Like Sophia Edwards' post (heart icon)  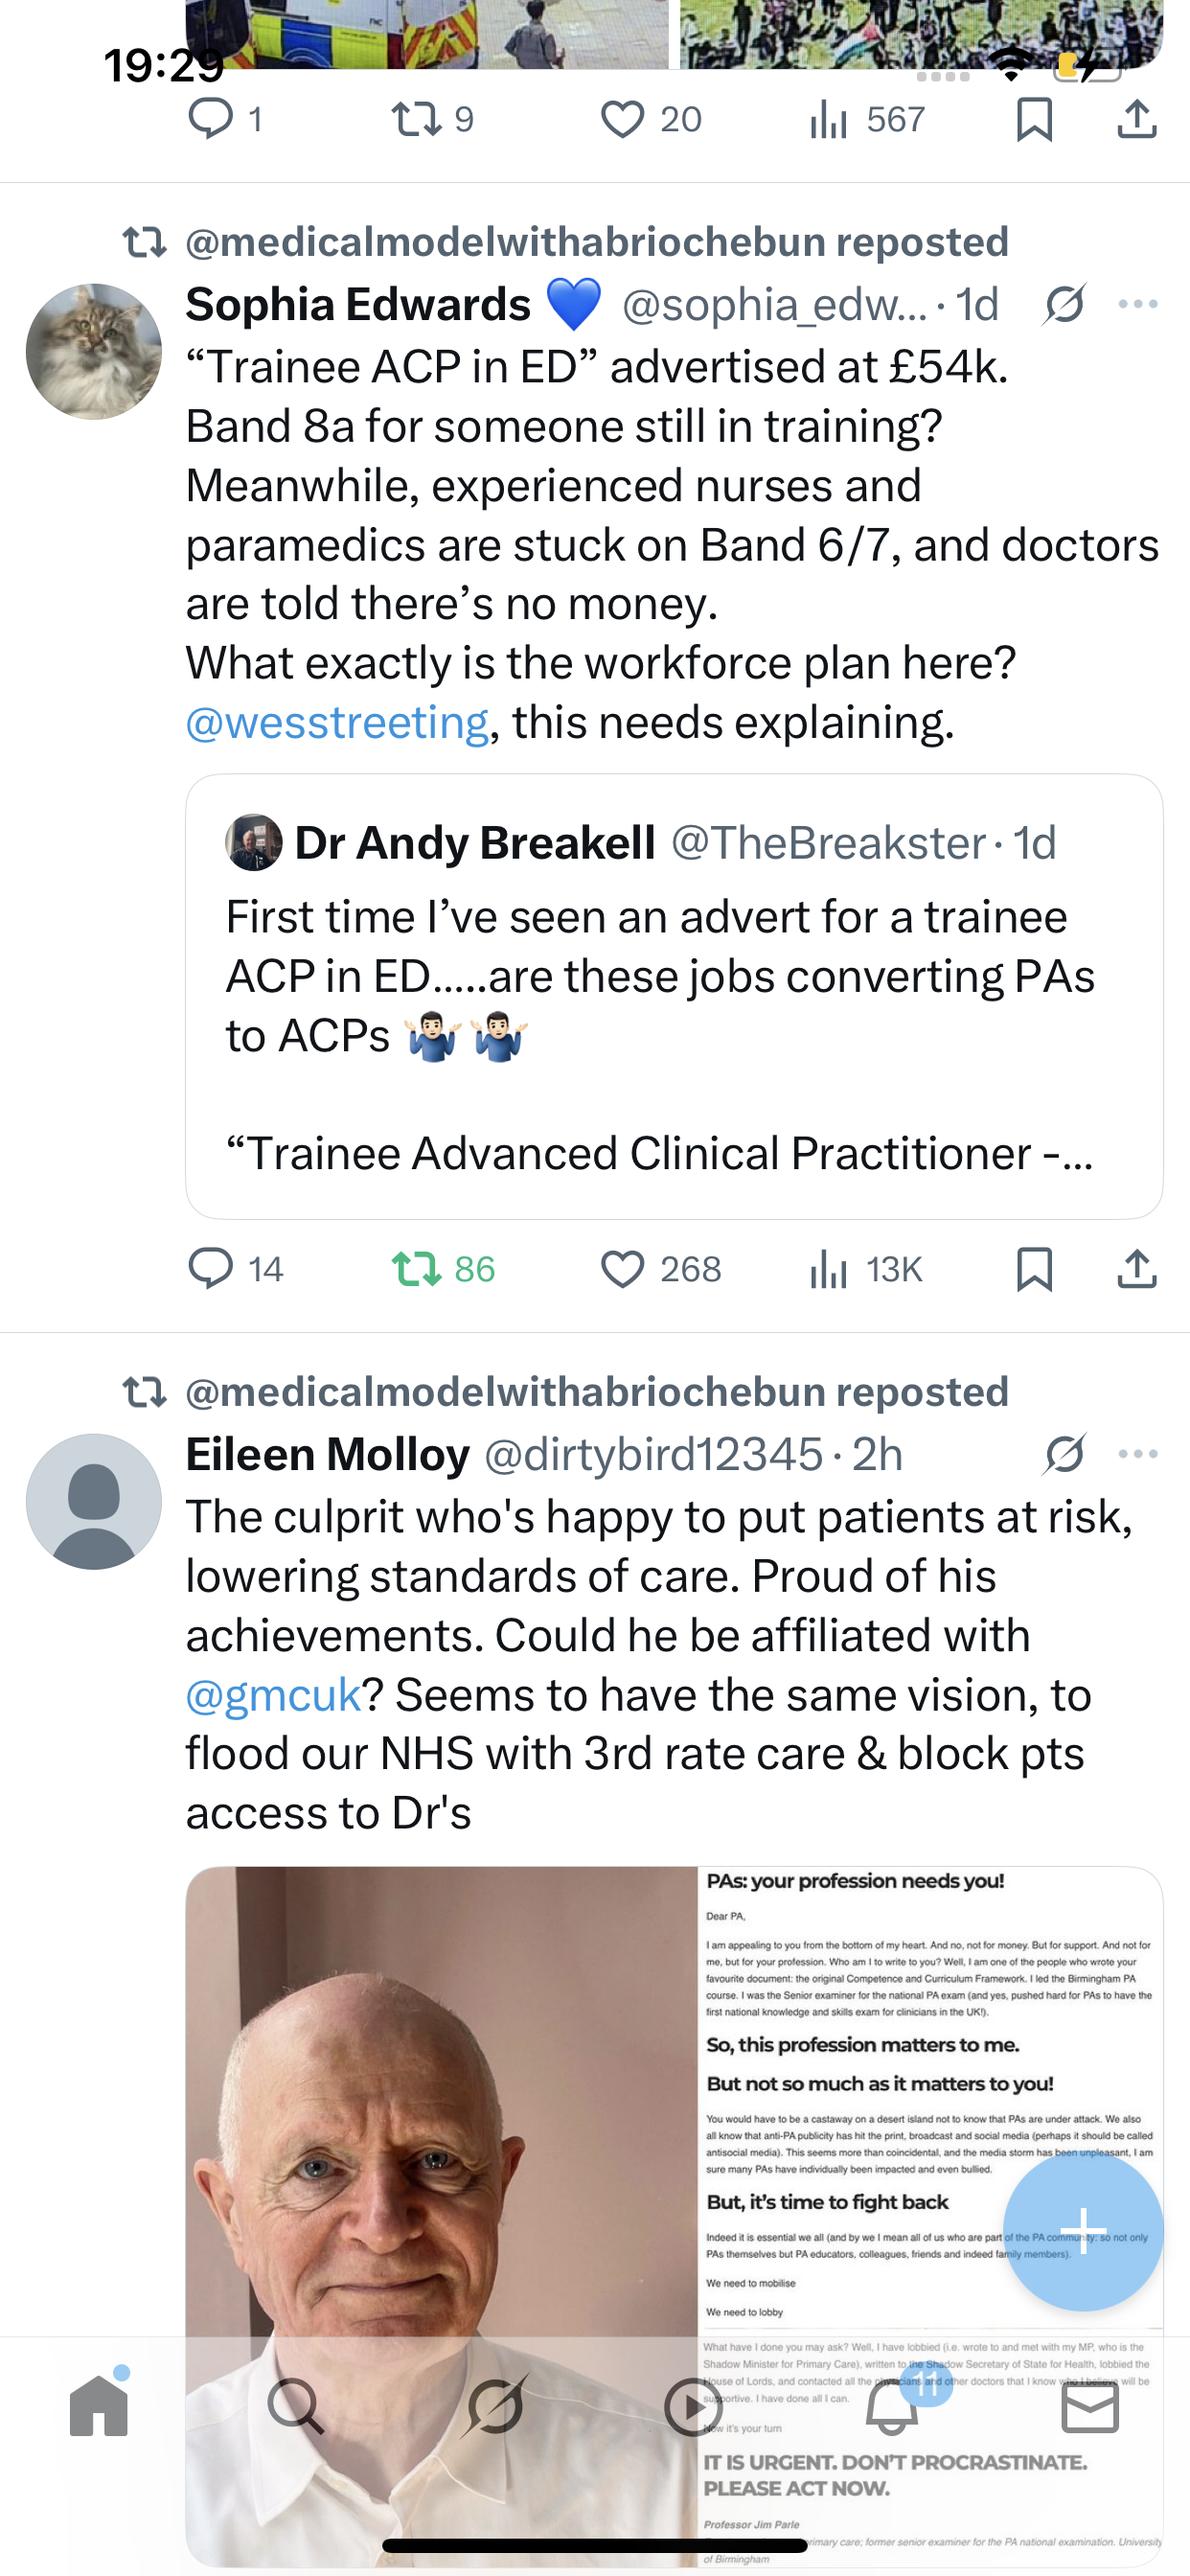pos(622,1269)
